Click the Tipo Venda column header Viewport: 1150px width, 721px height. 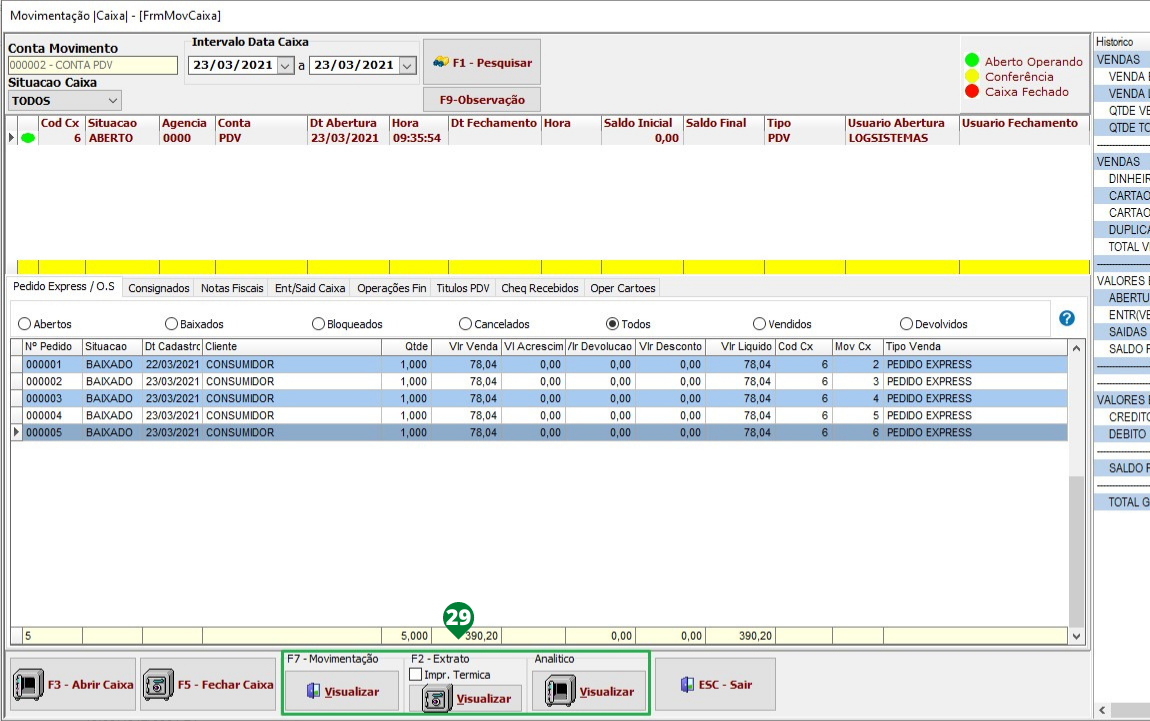[975, 346]
